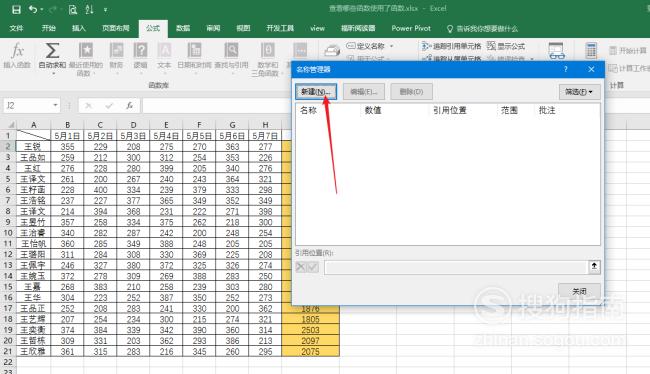Click the Name Manager tag icon in ribbon
Screen dimensions: 650x374
(332, 51)
